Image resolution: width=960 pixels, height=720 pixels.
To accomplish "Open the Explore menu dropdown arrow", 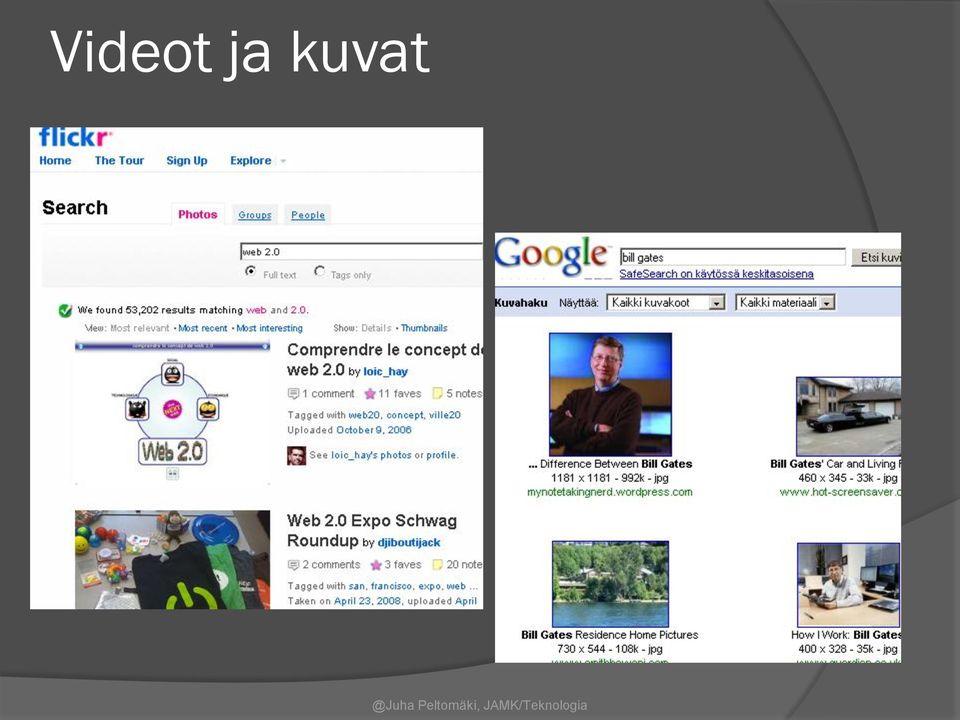I will tap(283, 161).
